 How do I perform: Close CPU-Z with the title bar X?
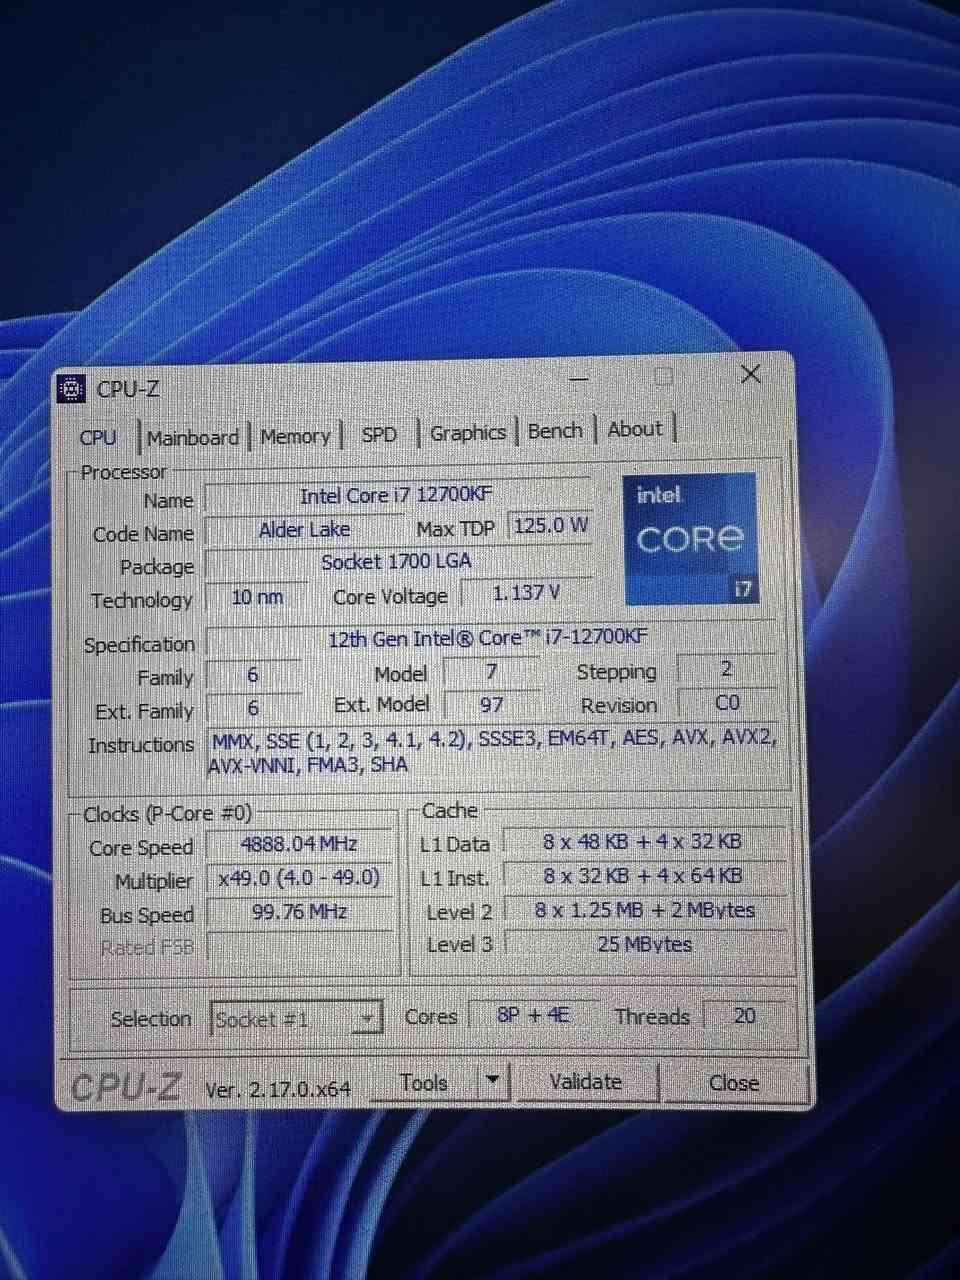click(x=751, y=374)
